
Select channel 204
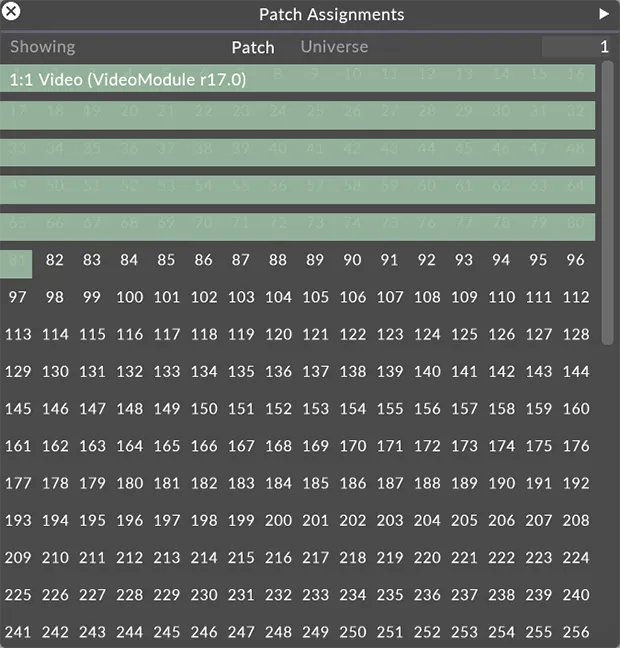point(427,520)
